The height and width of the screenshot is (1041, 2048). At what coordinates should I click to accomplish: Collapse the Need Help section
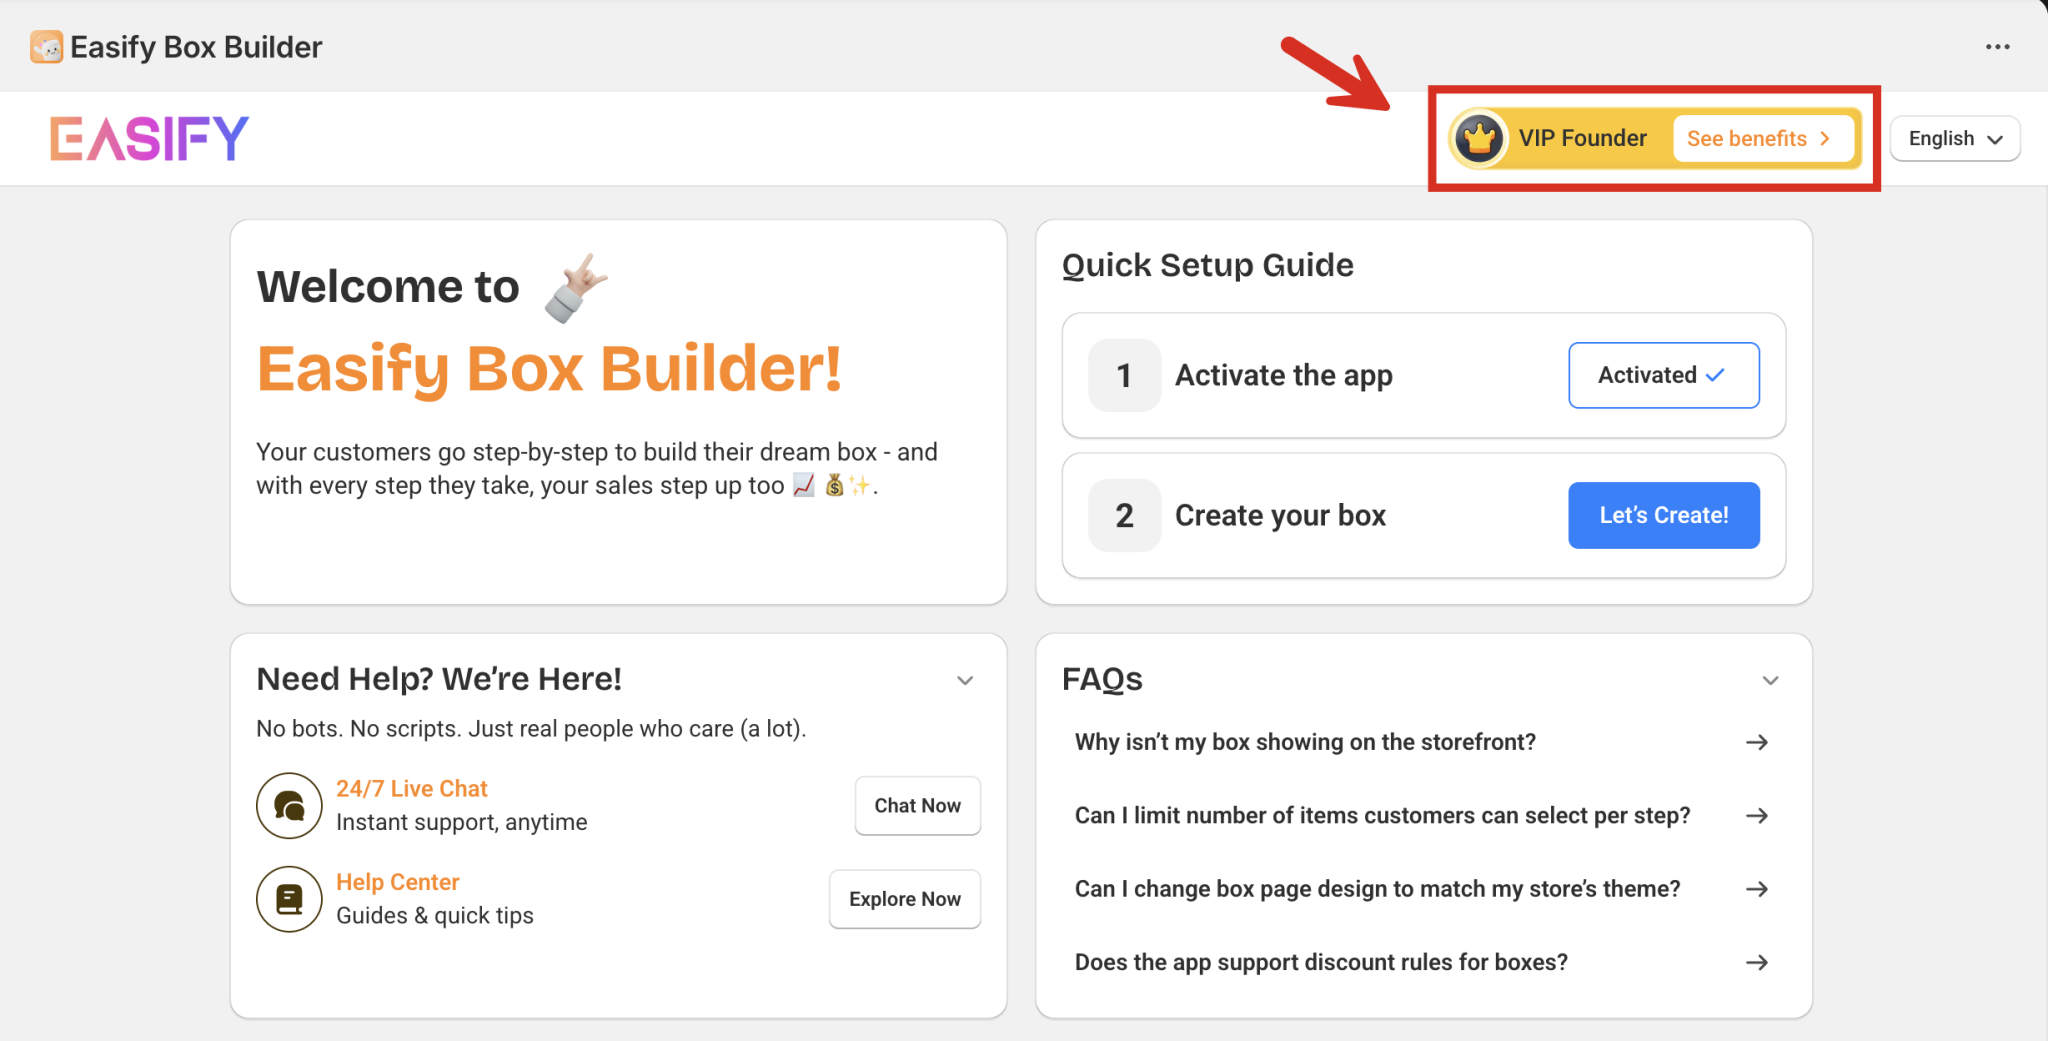tap(965, 680)
